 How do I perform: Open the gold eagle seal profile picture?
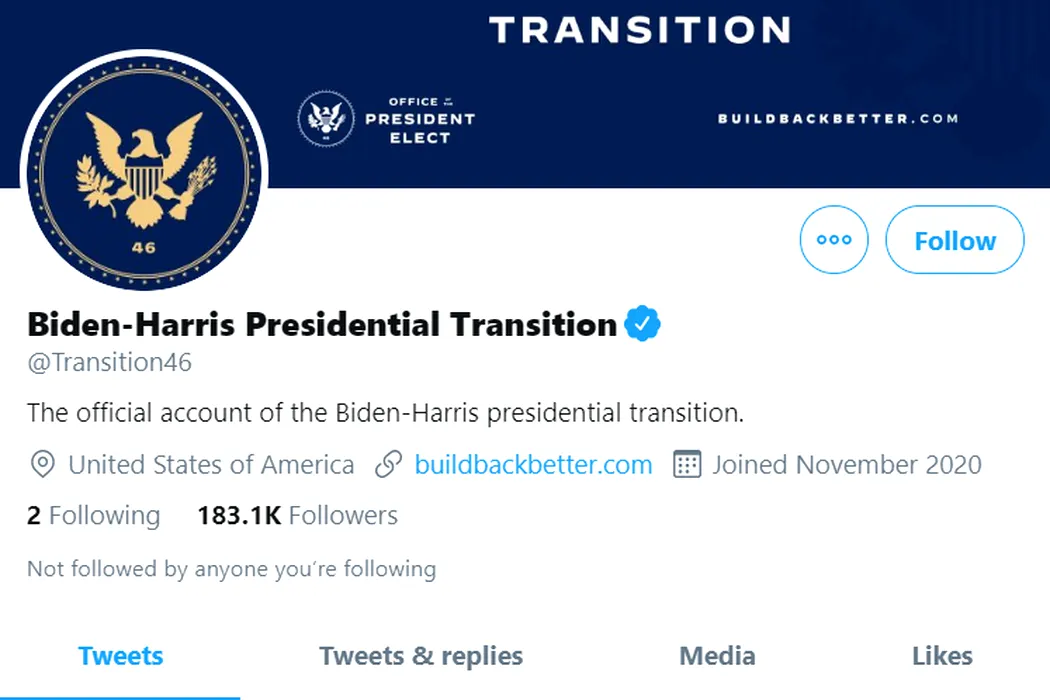click(x=144, y=171)
